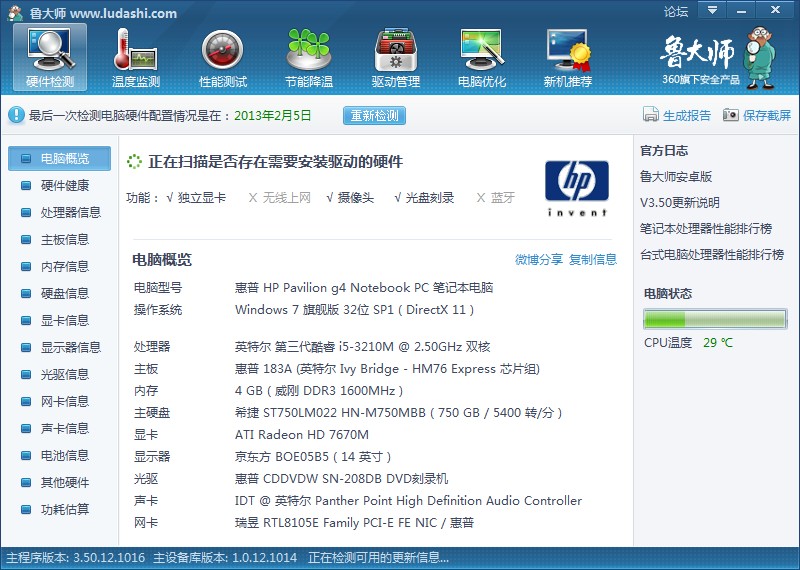Screen dimensions: 800x570
Task: Click the 主板 惠普 183A value
Action: pos(387,369)
